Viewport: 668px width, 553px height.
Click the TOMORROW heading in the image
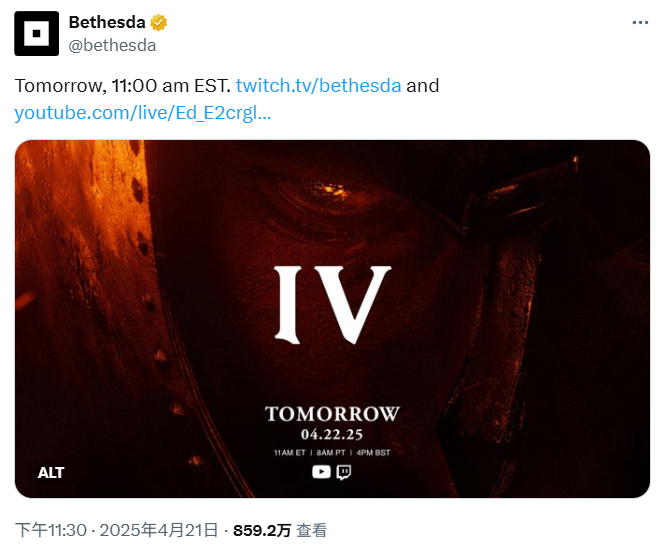click(x=332, y=413)
